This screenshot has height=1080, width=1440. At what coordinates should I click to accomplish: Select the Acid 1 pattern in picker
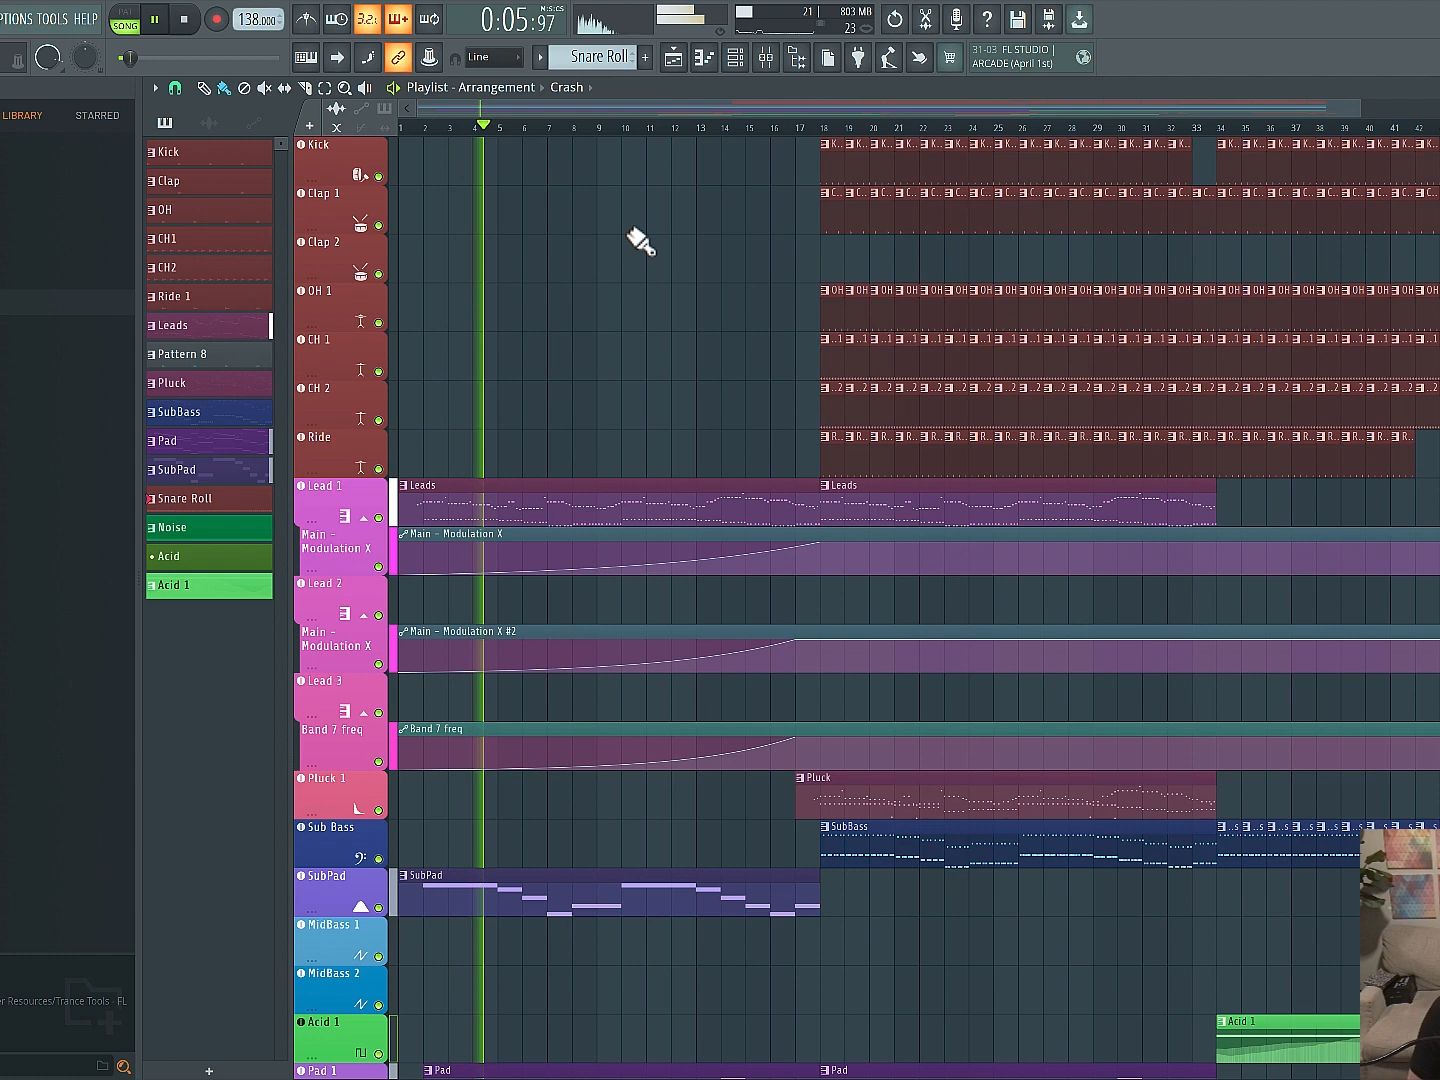pos(209,586)
